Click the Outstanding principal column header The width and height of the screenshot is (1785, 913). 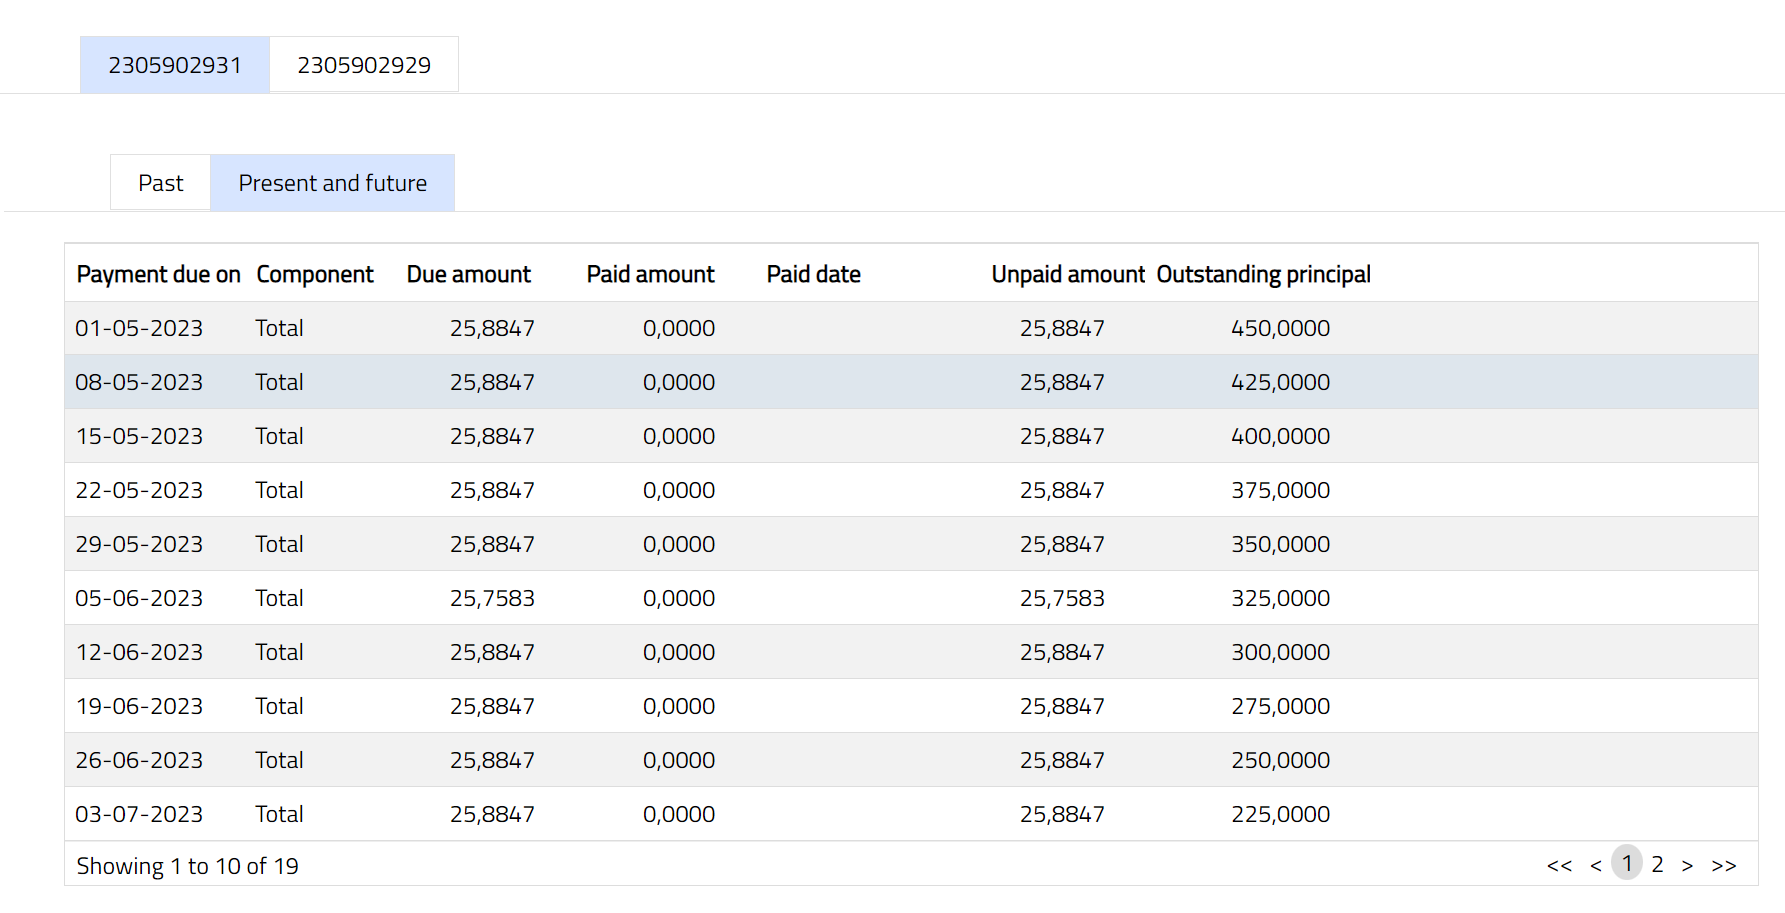tap(1263, 274)
